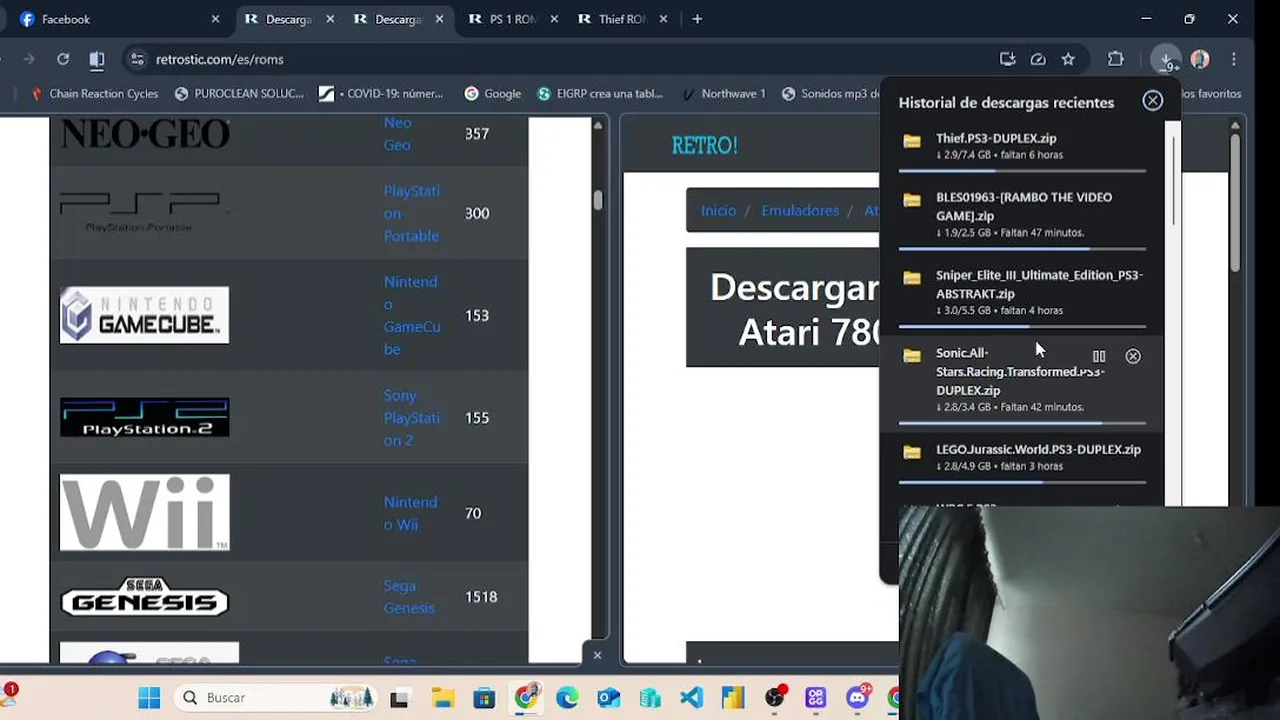Image resolution: width=1280 pixels, height=720 pixels.
Task: Click the Thief download progress bar
Action: [1022, 171]
